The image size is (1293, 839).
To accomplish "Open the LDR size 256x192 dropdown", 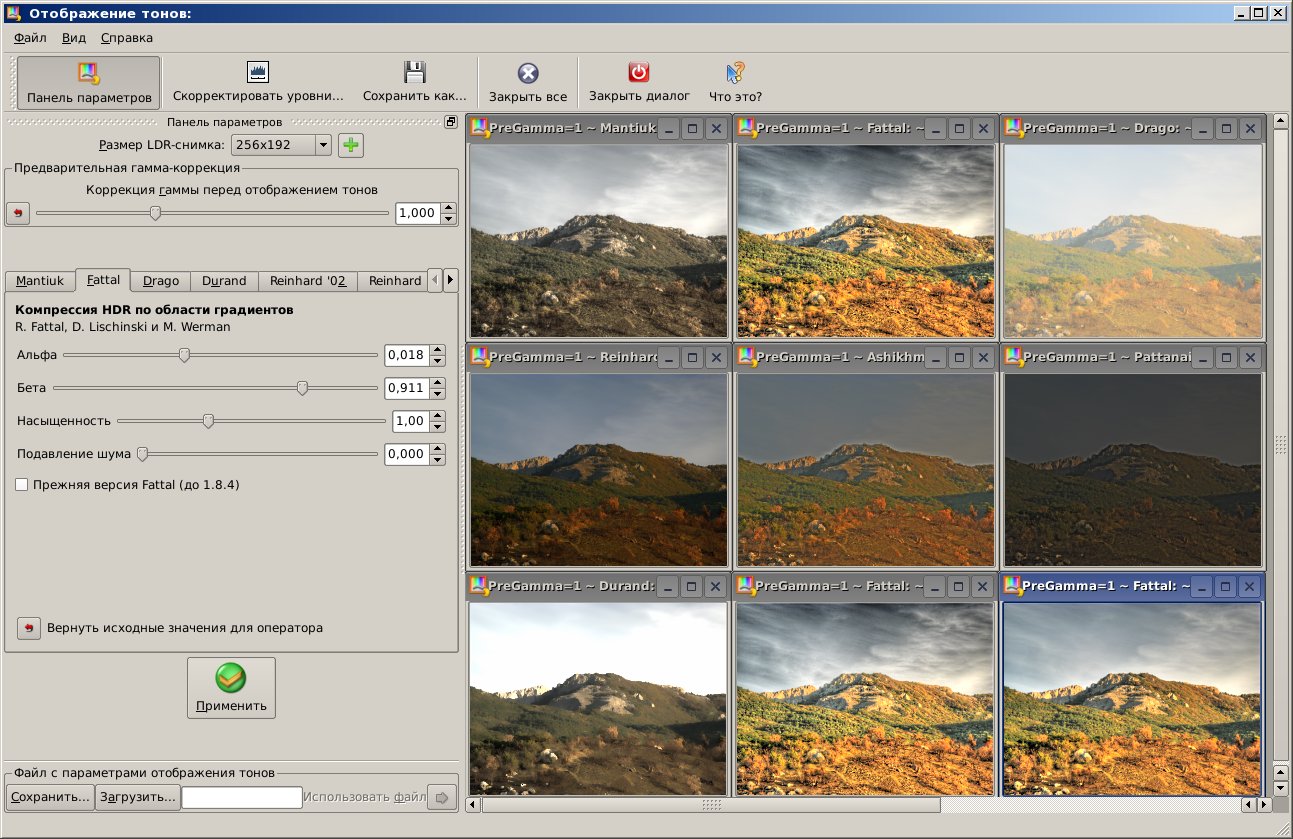I will pyautogui.click(x=281, y=145).
